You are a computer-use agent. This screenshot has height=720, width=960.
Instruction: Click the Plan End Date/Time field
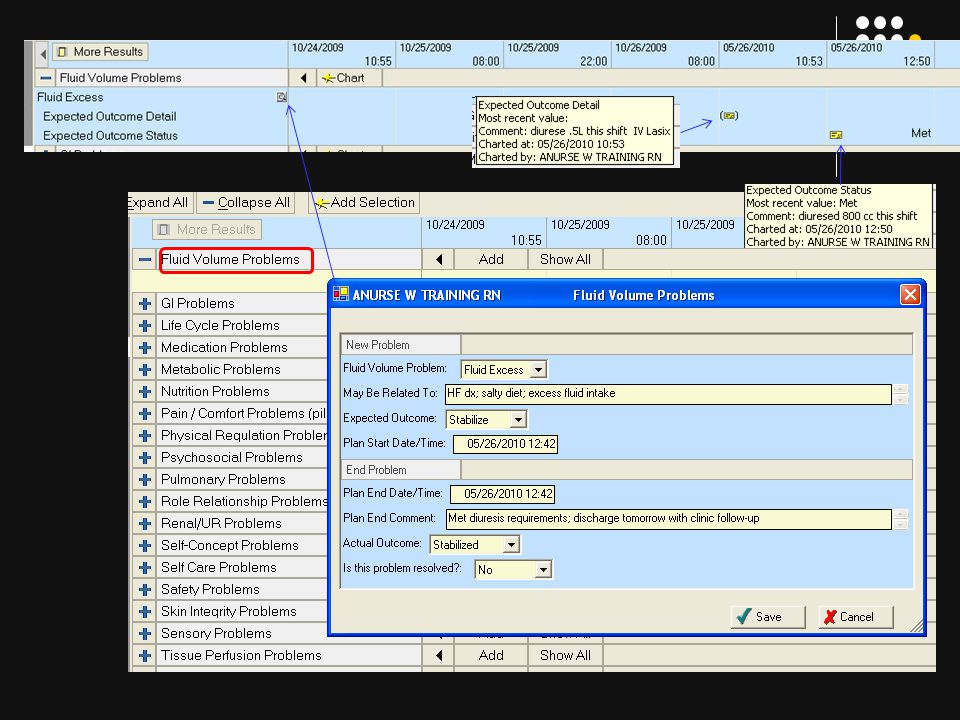point(502,494)
